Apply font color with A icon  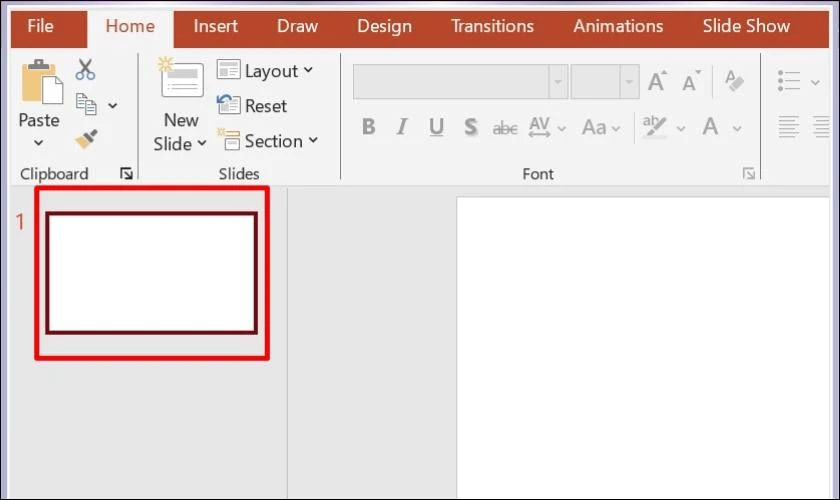click(x=710, y=127)
